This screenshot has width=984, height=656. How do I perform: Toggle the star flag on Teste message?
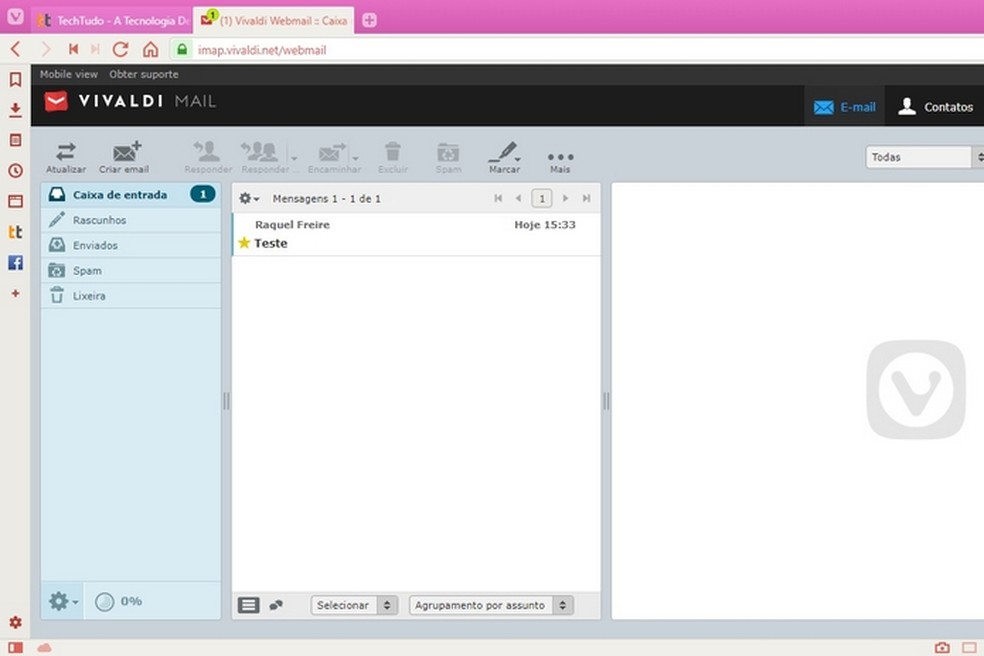click(244, 242)
